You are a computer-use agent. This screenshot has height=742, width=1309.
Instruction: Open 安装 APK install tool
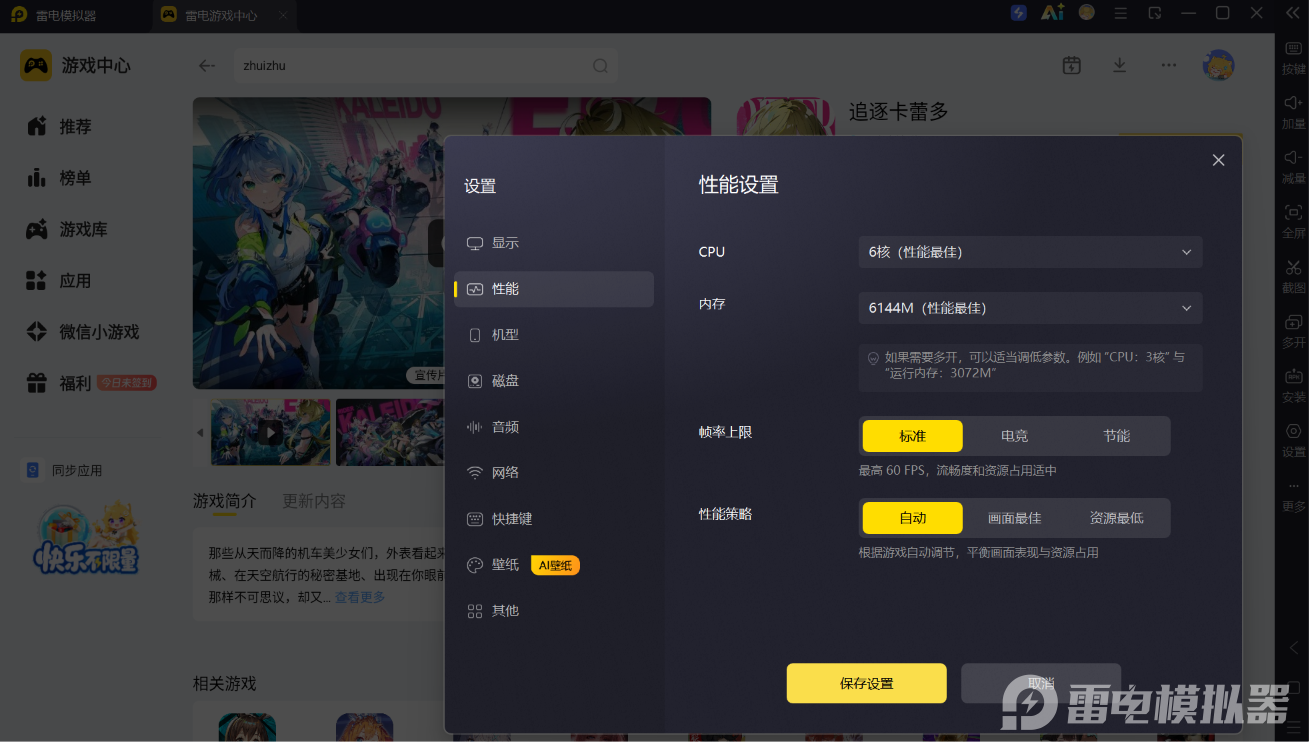pyautogui.click(x=1294, y=386)
